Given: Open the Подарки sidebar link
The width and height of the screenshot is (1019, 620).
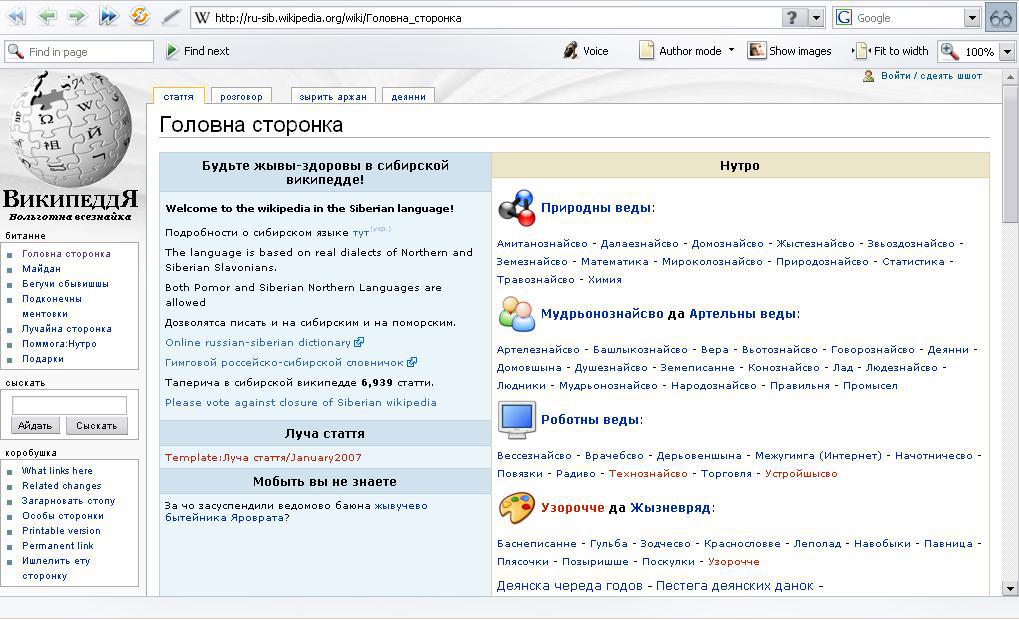Looking at the screenshot, I should click(x=42, y=359).
